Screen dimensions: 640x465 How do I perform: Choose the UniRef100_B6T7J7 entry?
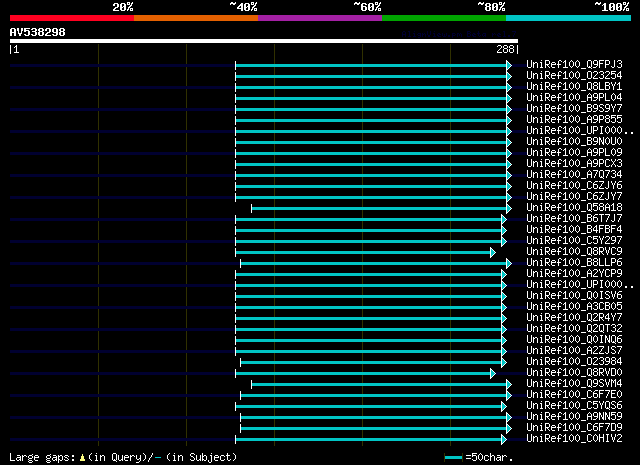[x=574, y=218]
